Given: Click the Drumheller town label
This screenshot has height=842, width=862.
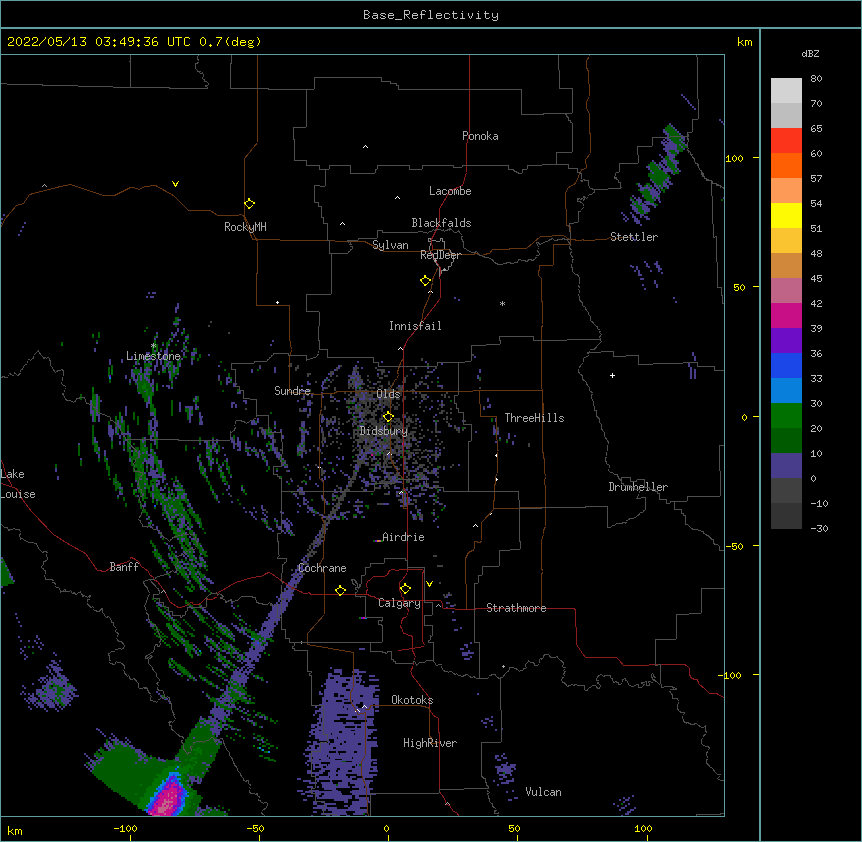Looking at the screenshot, I should click(x=638, y=487).
